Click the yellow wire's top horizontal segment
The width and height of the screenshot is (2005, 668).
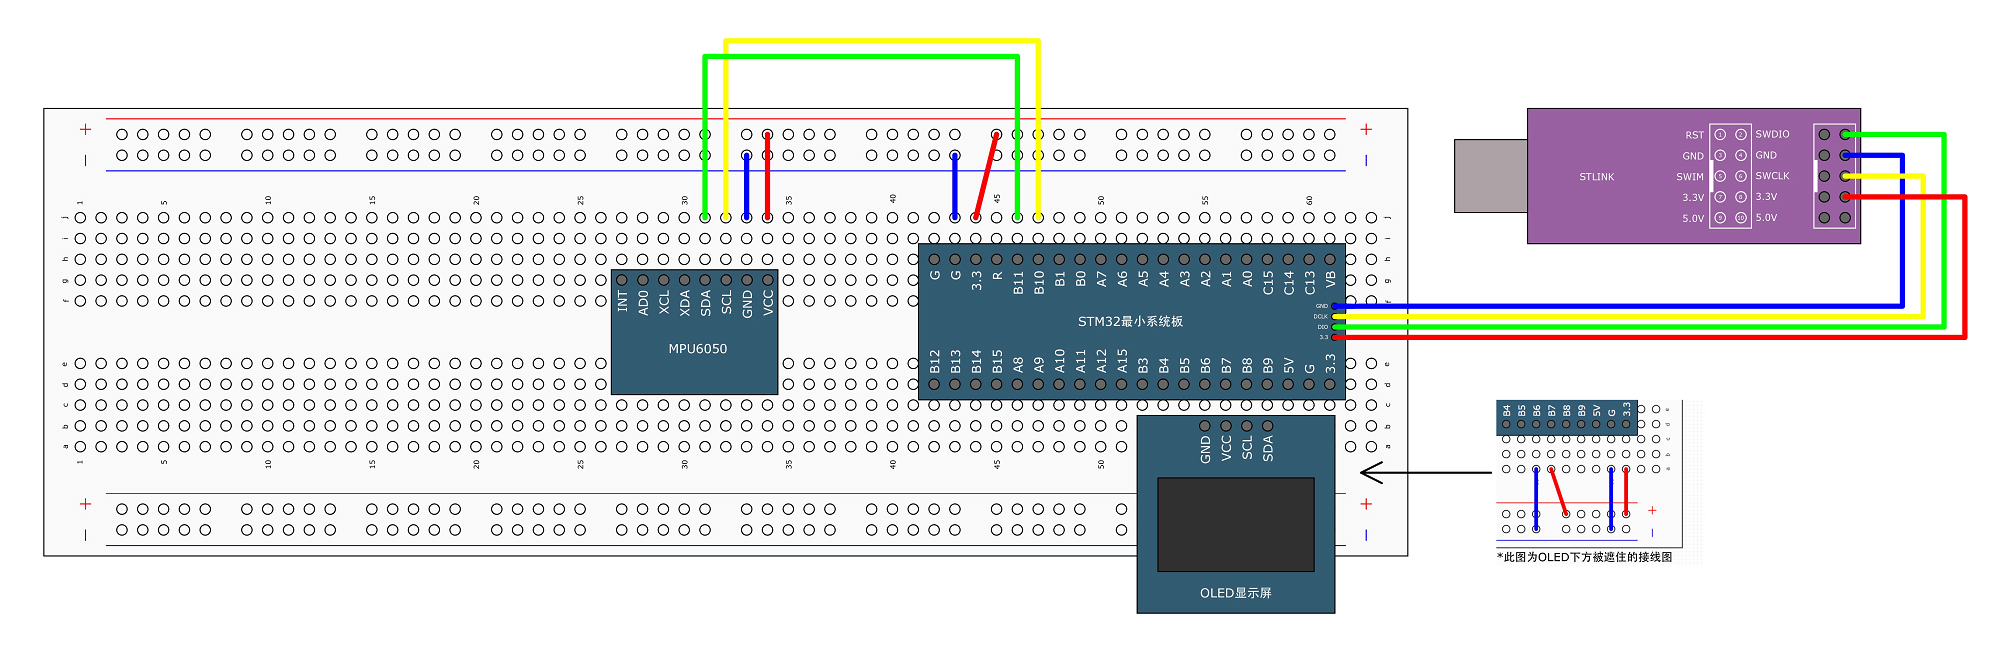coord(882,41)
